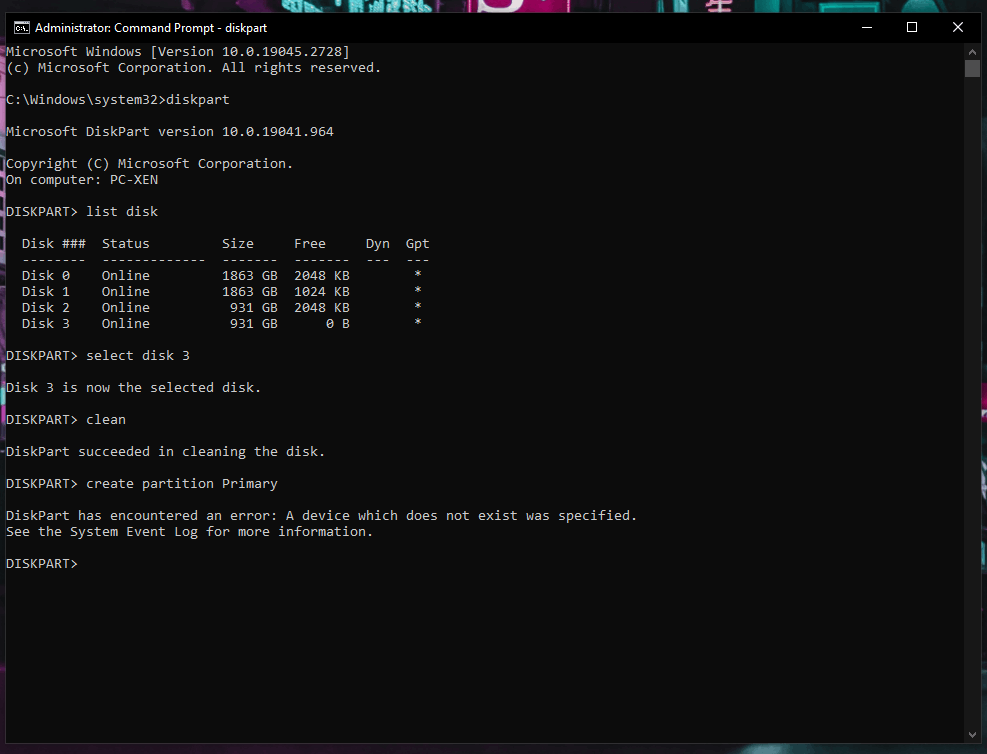Click the scrollbar up arrow

point(972,50)
